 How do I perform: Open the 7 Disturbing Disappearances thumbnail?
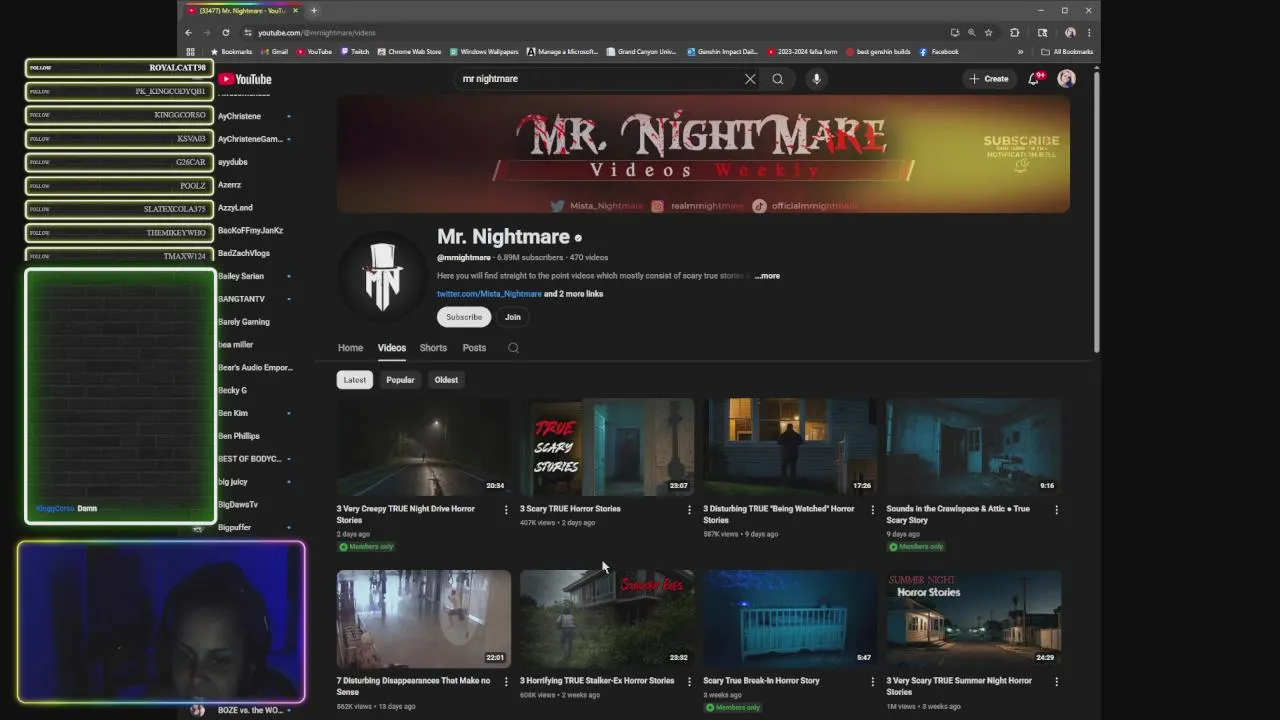pos(423,619)
